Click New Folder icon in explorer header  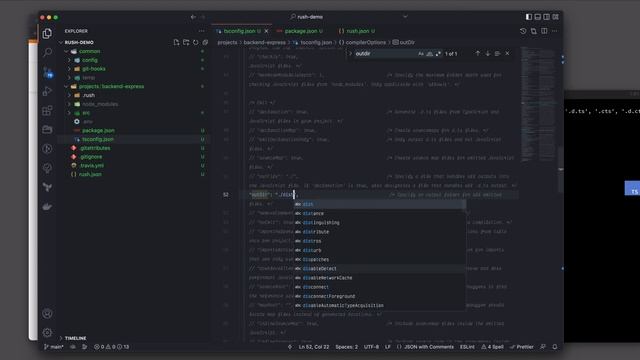click(186, 42)
